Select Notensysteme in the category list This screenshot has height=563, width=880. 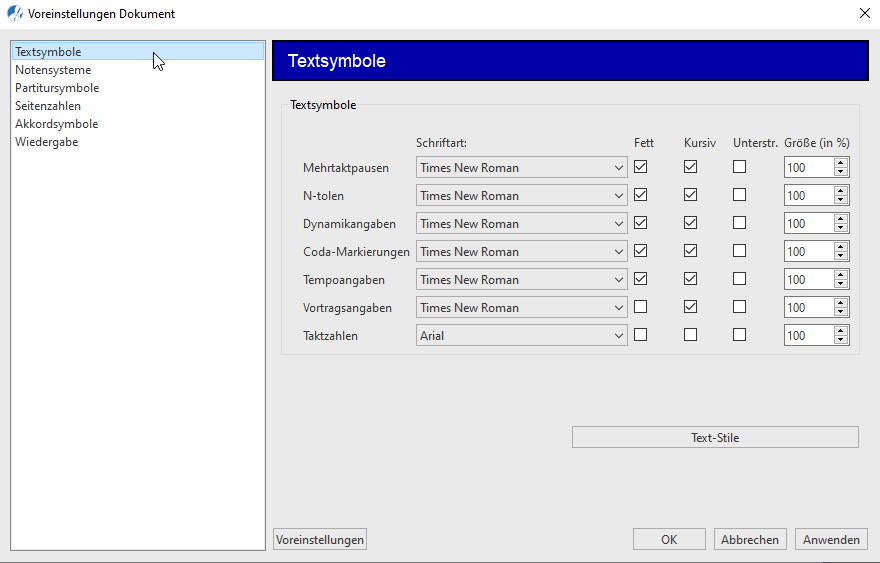pyautogui.click(x=53, y=70)
